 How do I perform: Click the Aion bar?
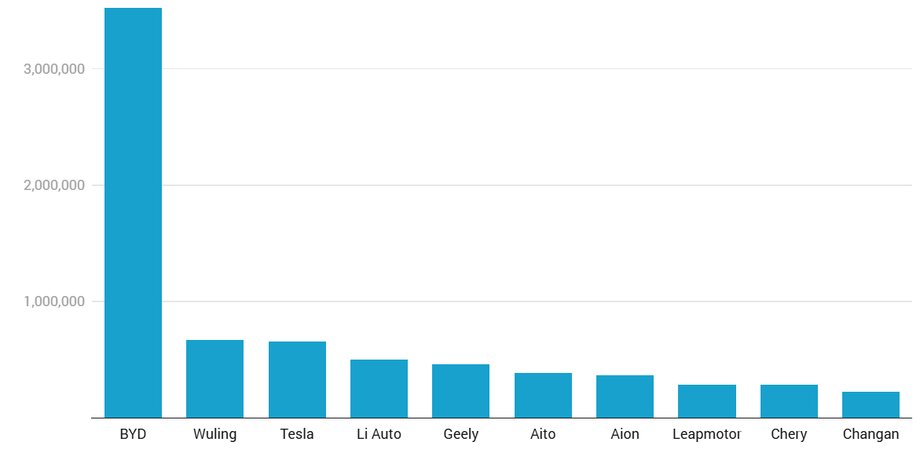(x=625, y=396)
